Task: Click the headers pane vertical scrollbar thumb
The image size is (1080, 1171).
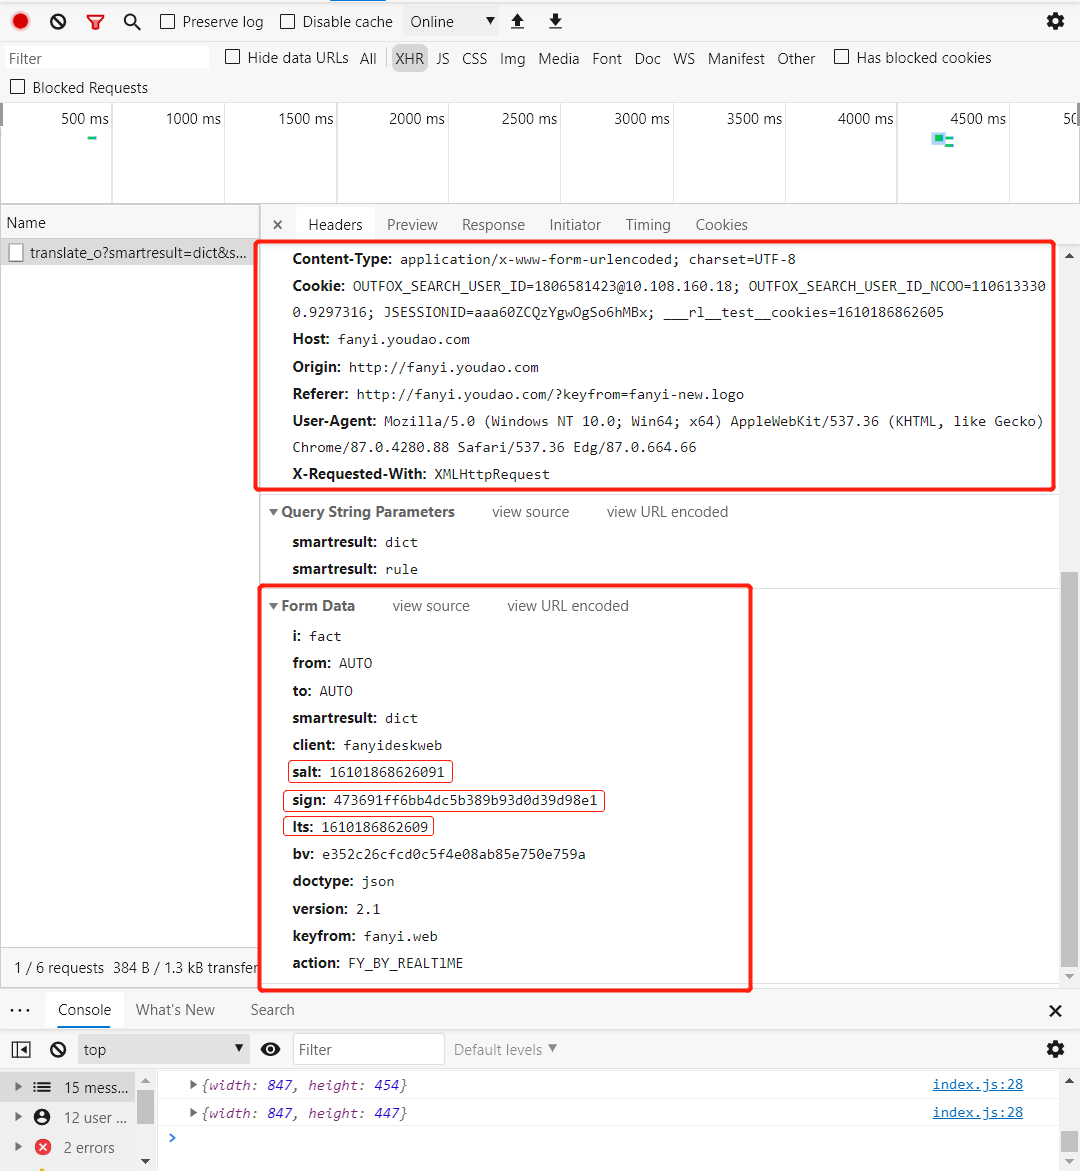Action: [x=1070, y=769]
